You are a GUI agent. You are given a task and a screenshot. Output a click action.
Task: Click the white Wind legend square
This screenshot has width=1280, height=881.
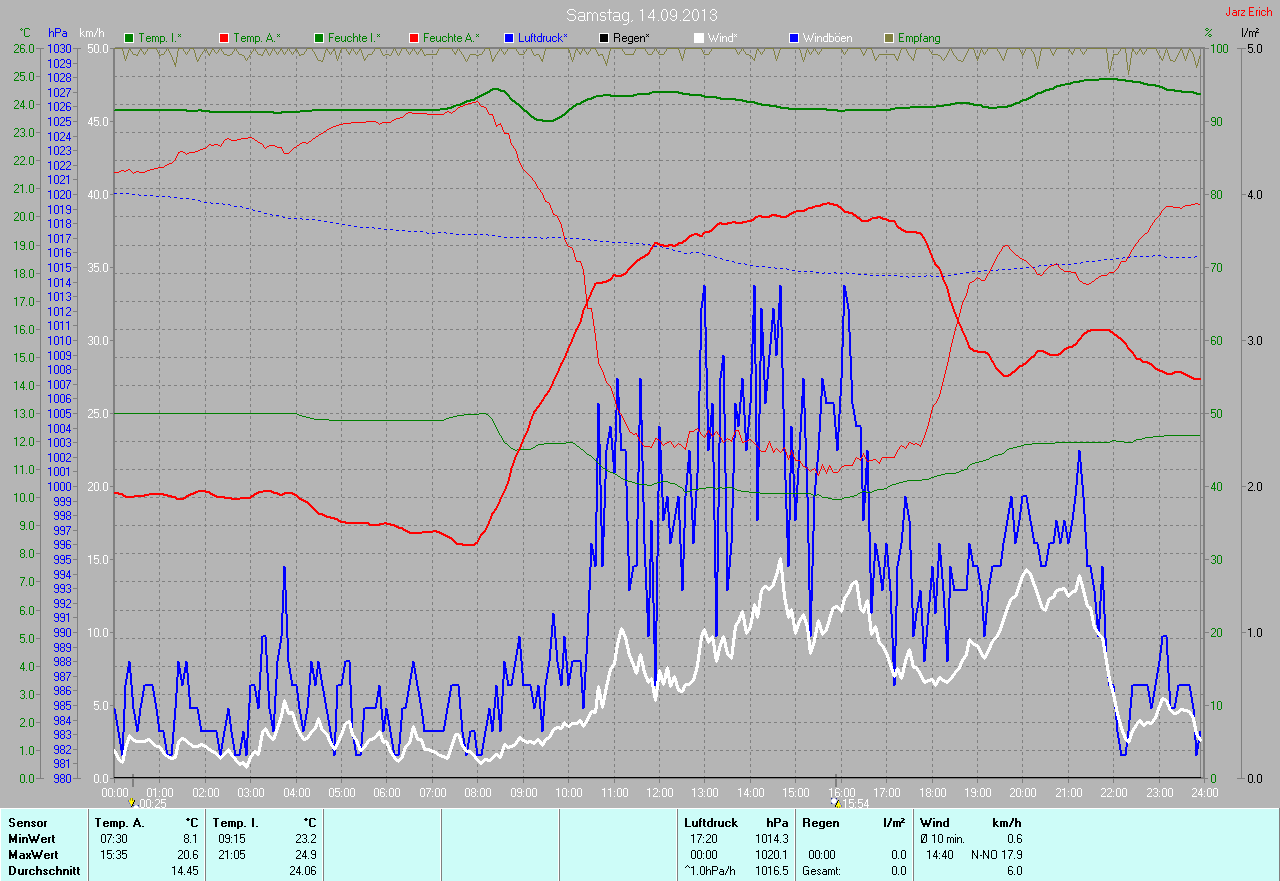[x=698, y=38]
